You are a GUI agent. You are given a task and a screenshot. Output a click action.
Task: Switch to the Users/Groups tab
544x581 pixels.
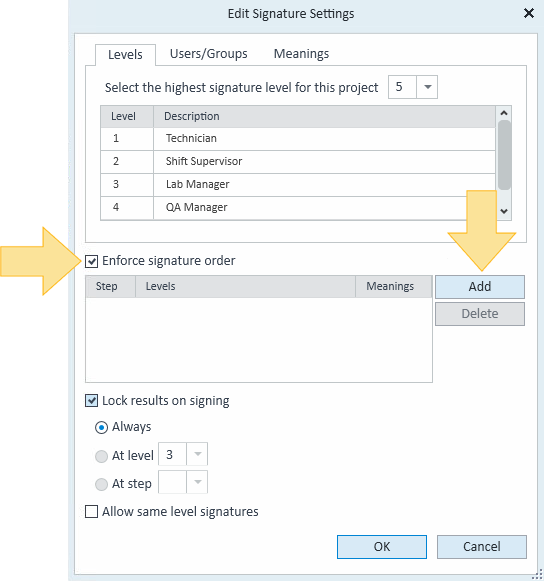209,54
